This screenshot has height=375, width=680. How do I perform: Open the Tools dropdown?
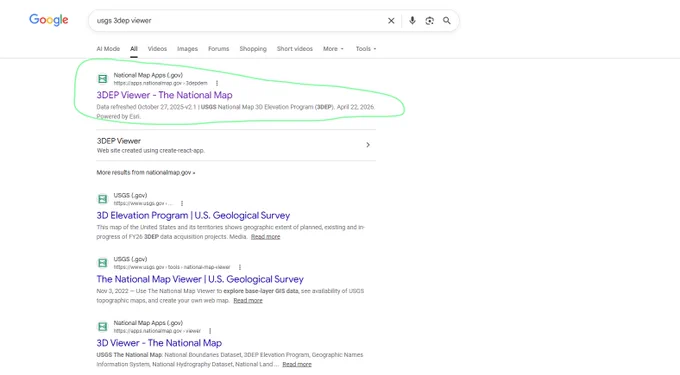point(366,49)
